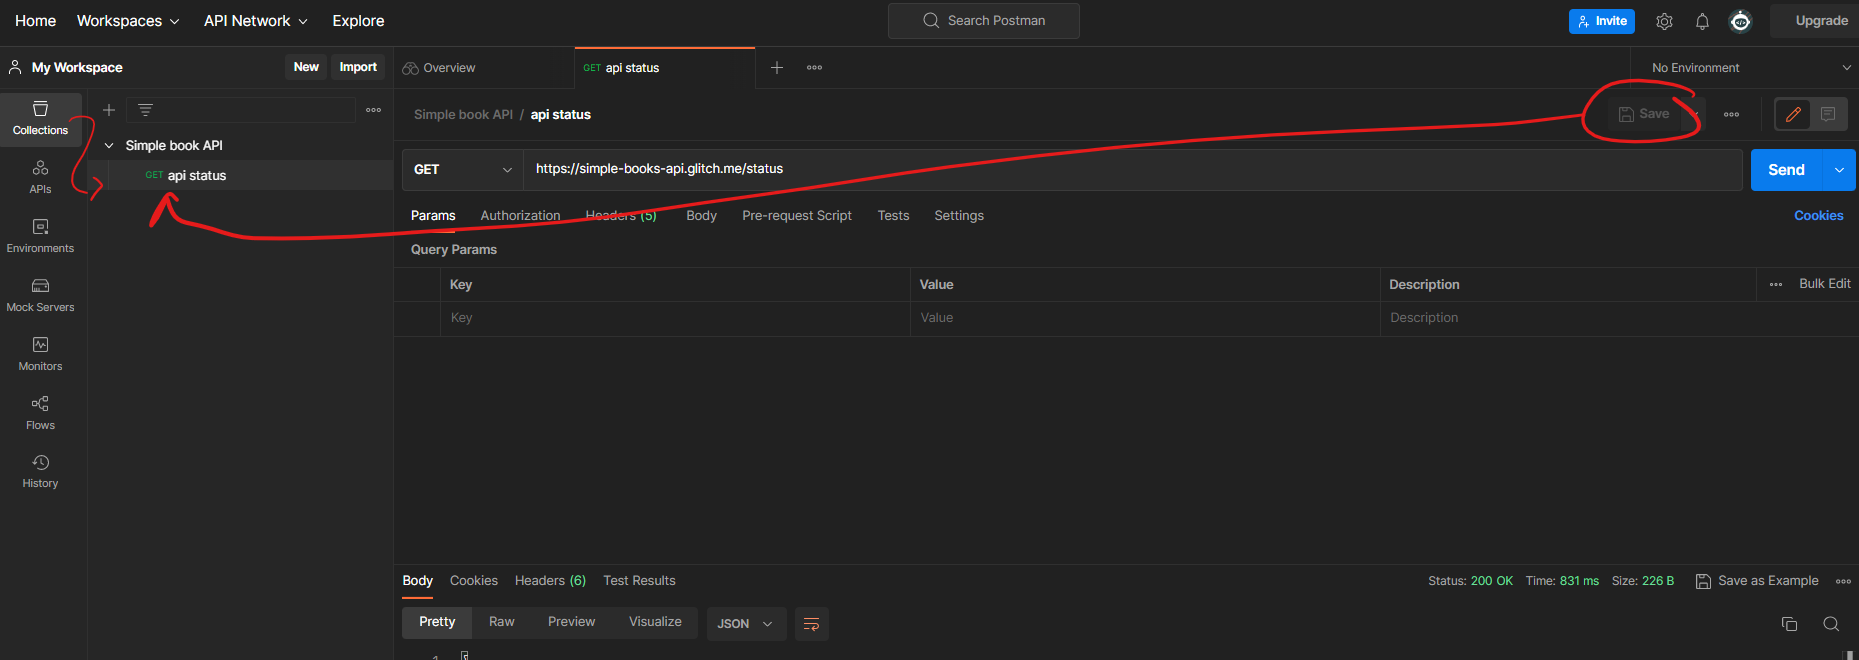
Task: Open the Send button arrow dropdown
Action: click(1839, 170)
